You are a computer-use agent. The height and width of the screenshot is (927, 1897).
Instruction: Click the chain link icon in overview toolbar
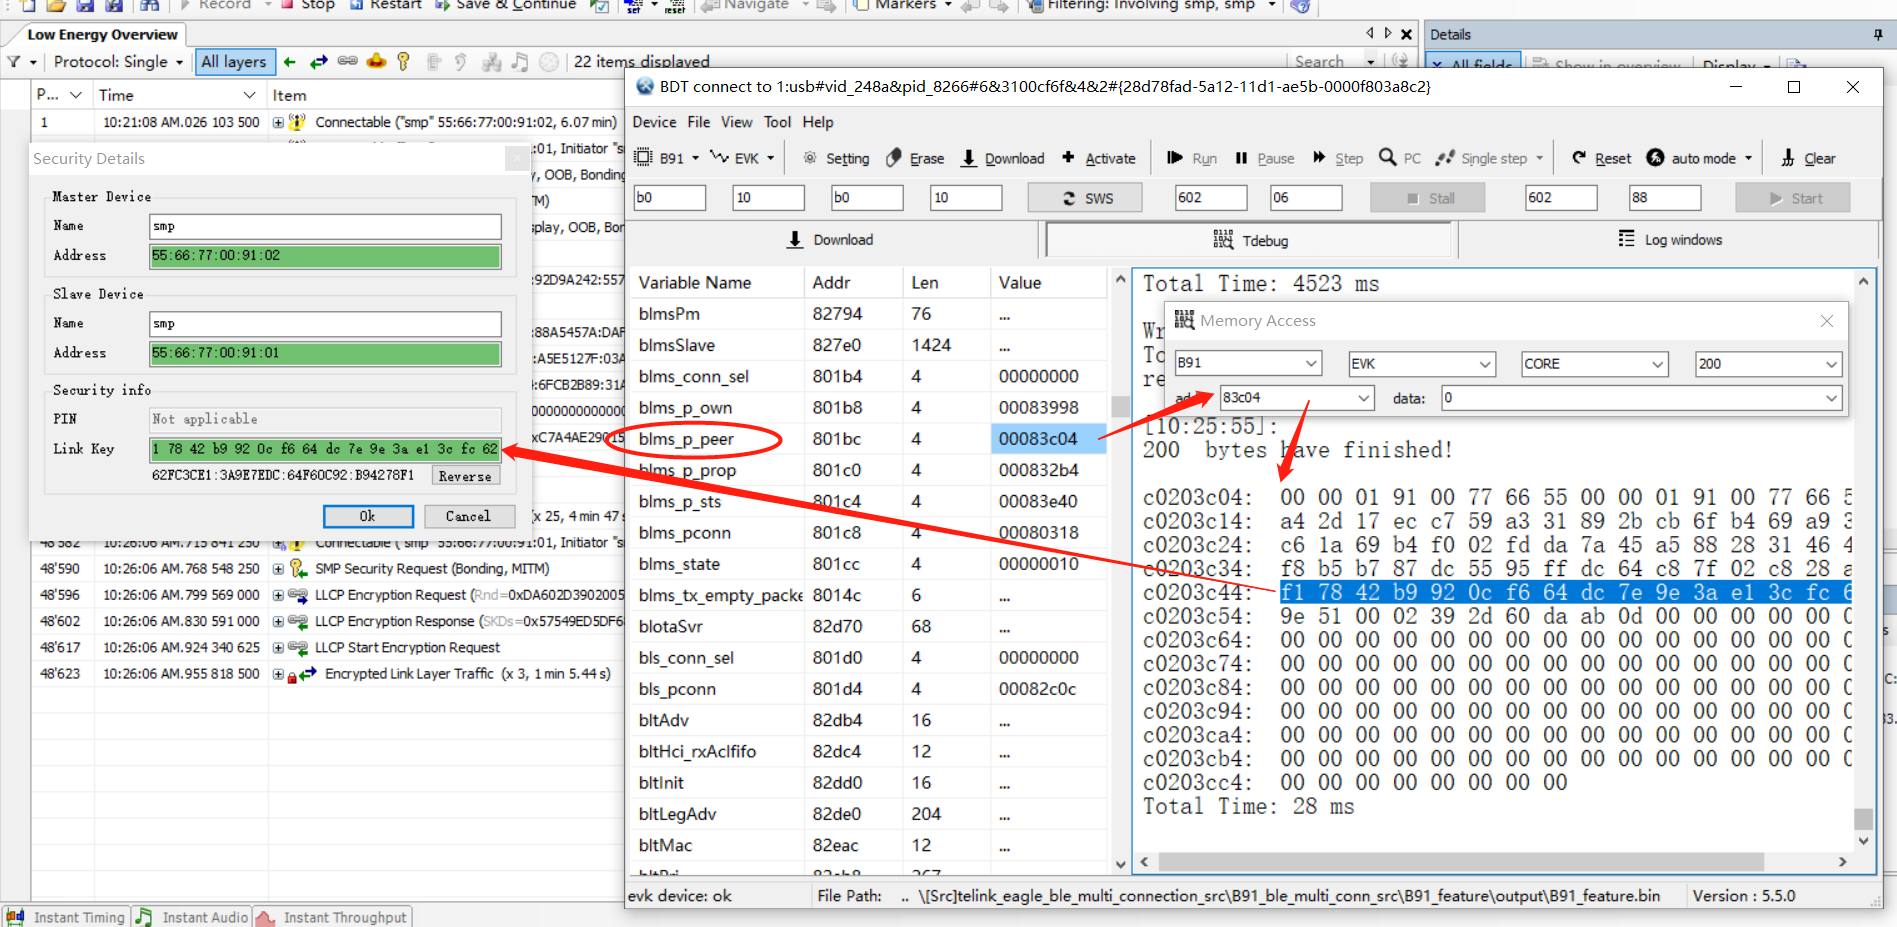347,61
